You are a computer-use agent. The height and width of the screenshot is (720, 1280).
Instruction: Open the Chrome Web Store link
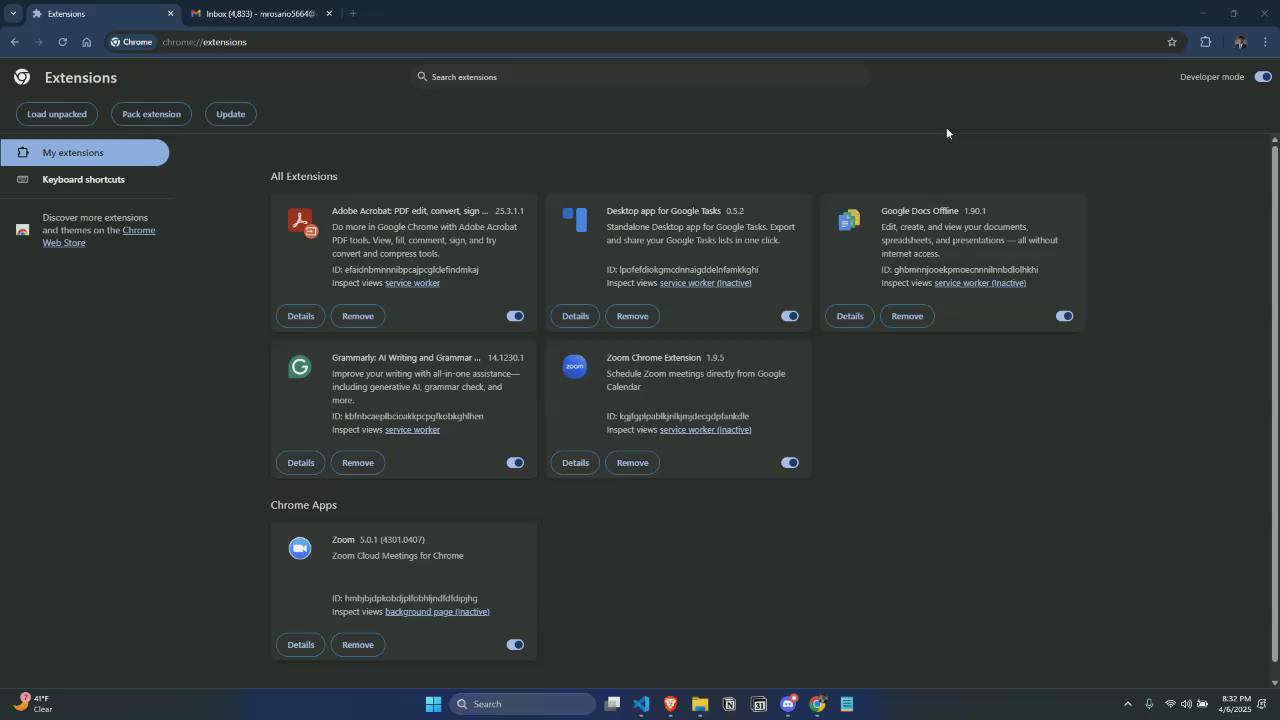98,237
